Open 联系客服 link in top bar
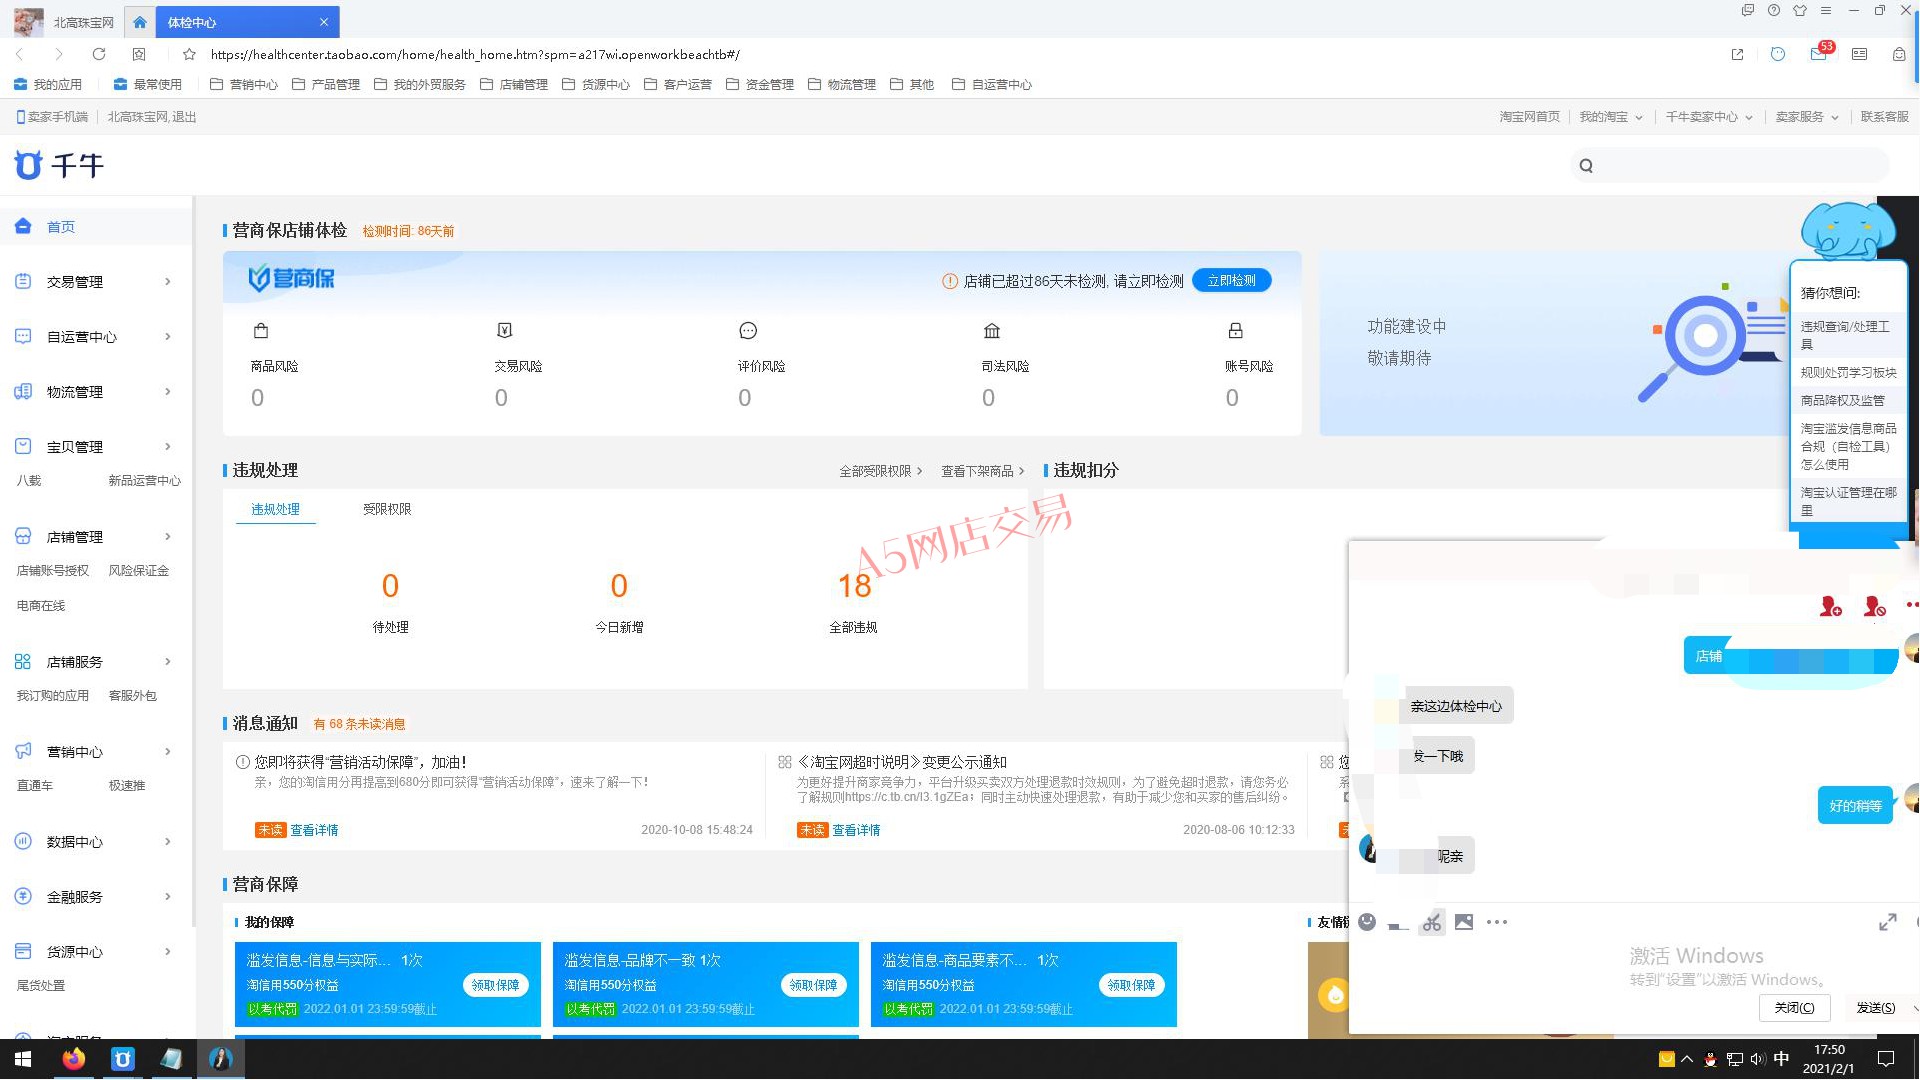 (1884, 117)
